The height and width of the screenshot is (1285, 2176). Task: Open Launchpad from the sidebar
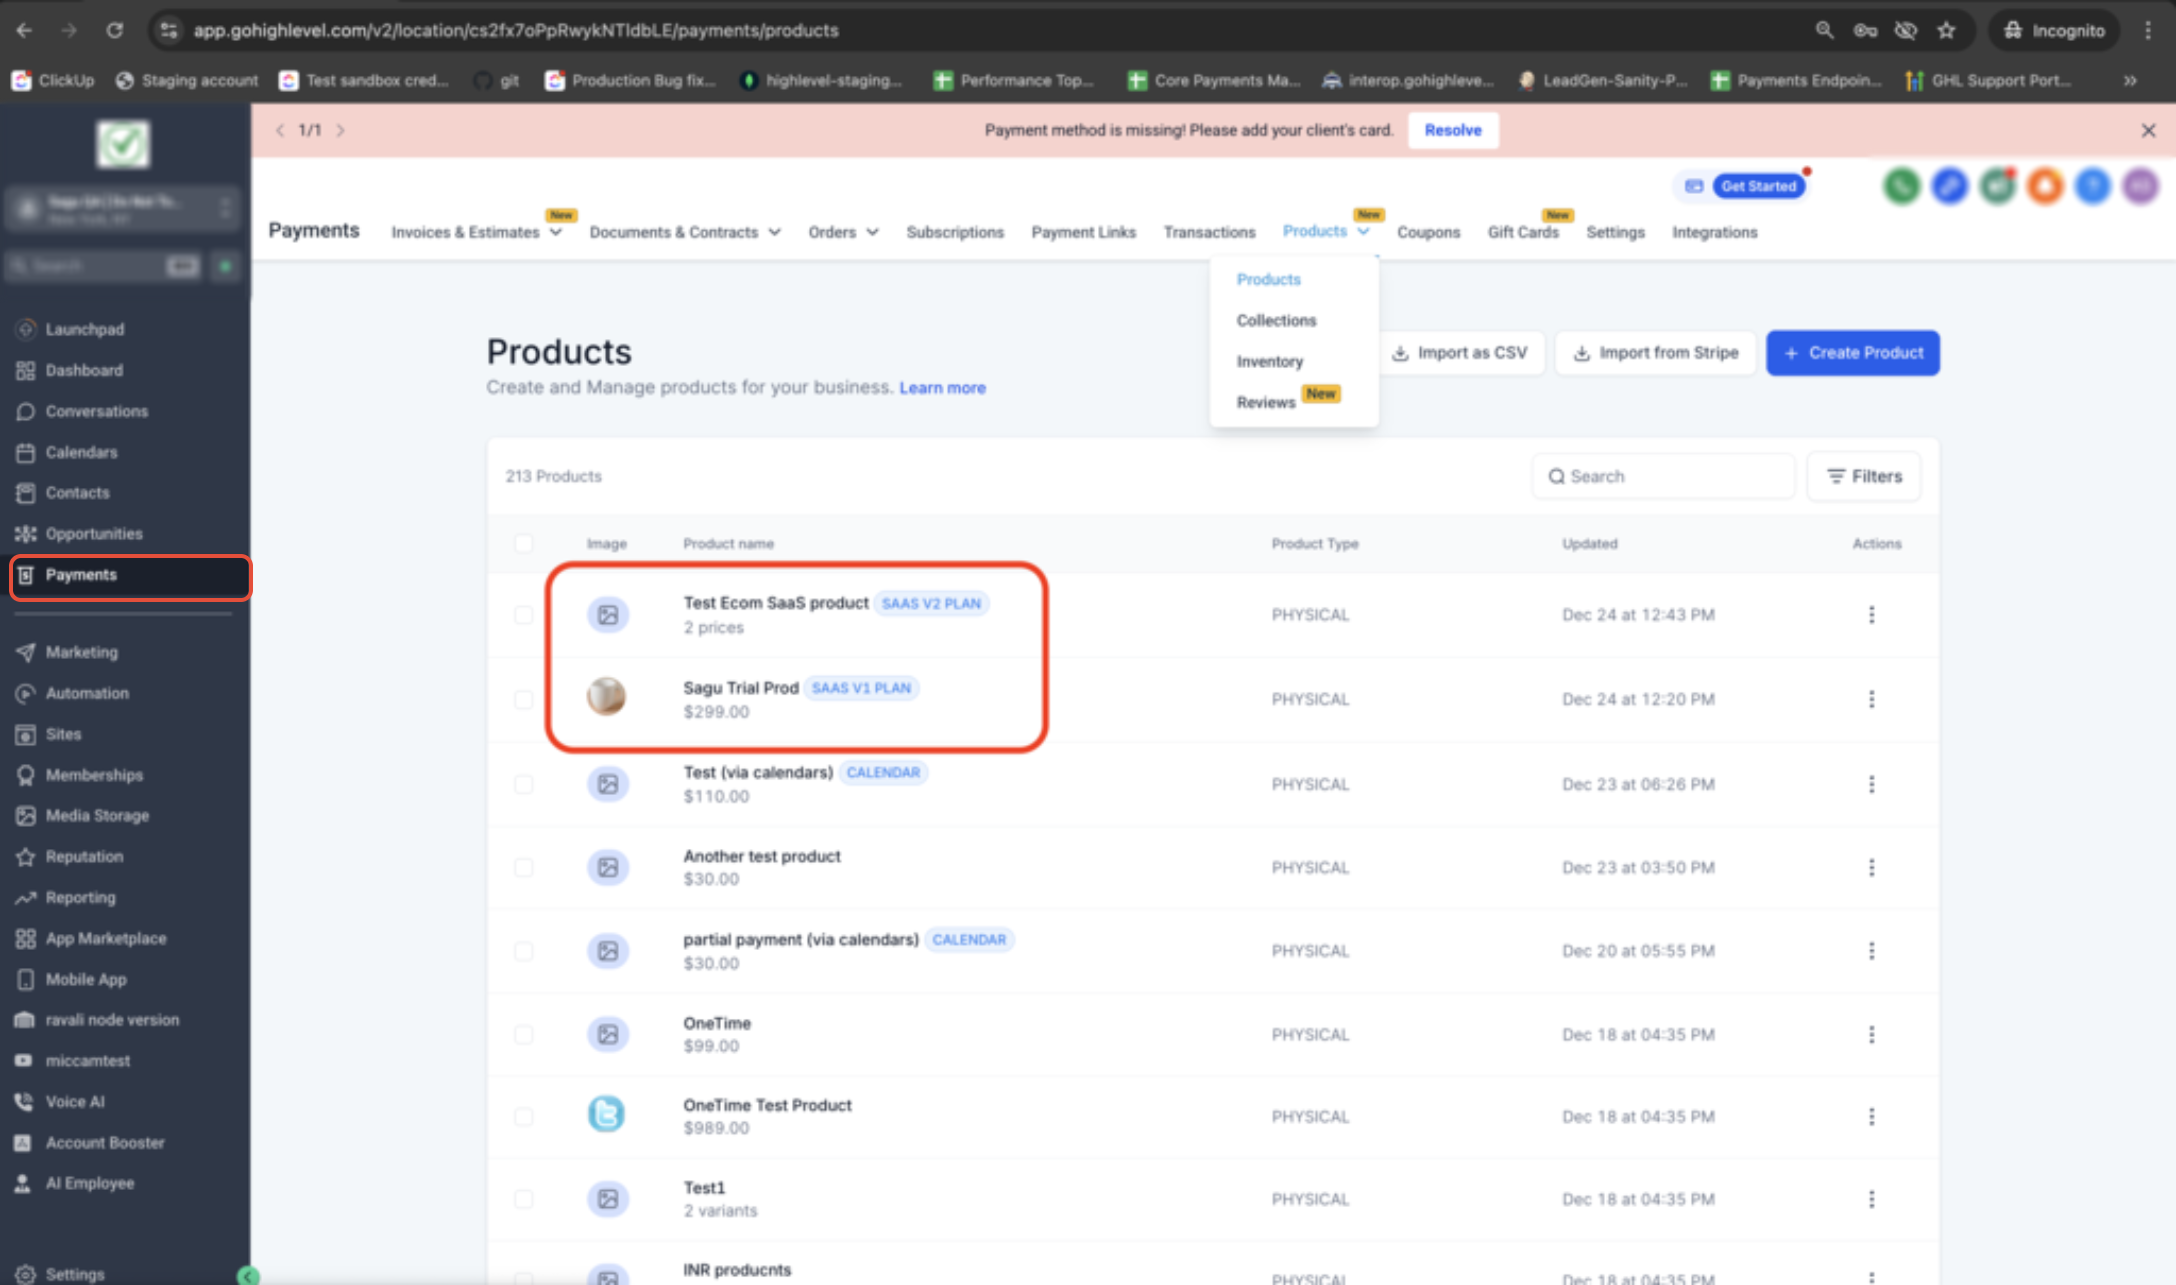click(x=84, y=329)
